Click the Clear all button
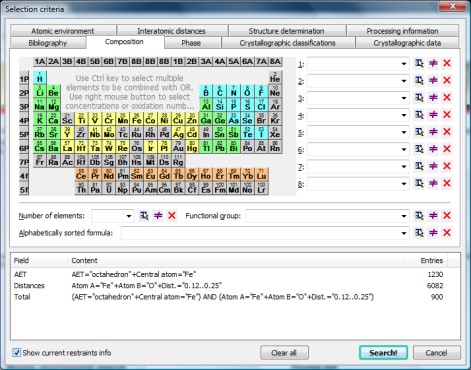The width and height of the screenshot is (471, 370). pos(284,353)
